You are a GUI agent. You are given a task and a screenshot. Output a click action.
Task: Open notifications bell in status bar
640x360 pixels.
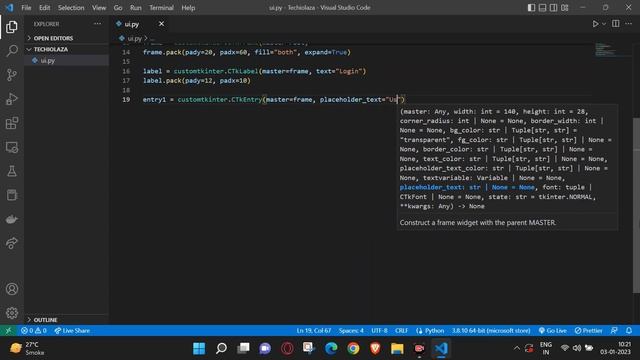tap(629, 331)
